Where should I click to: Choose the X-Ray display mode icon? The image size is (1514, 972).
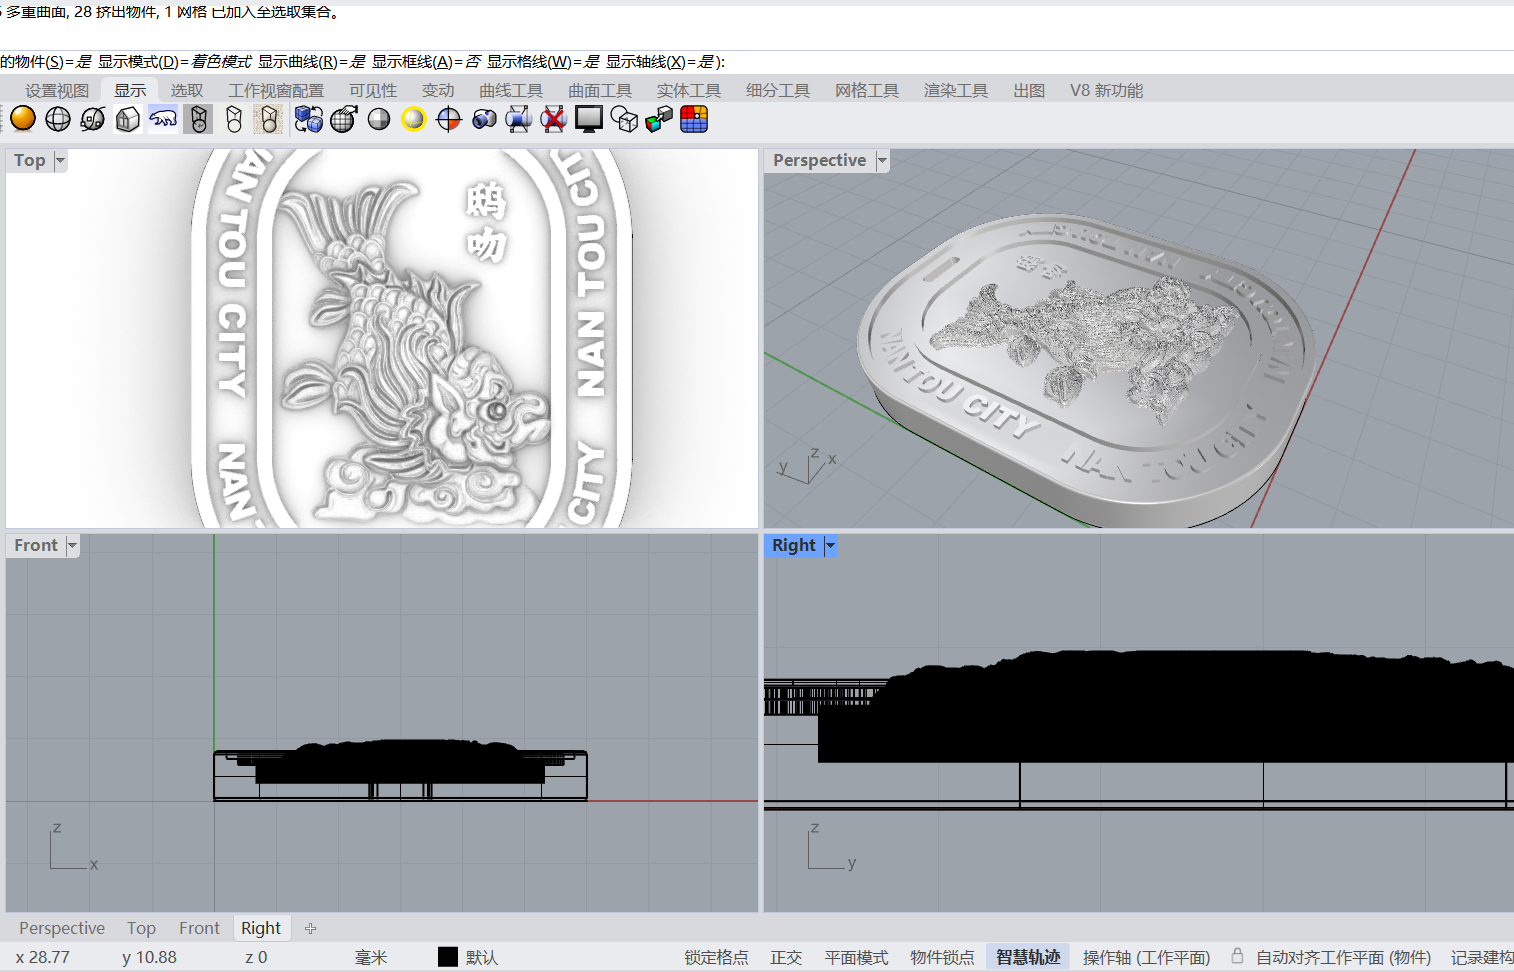tap(93, 119)
